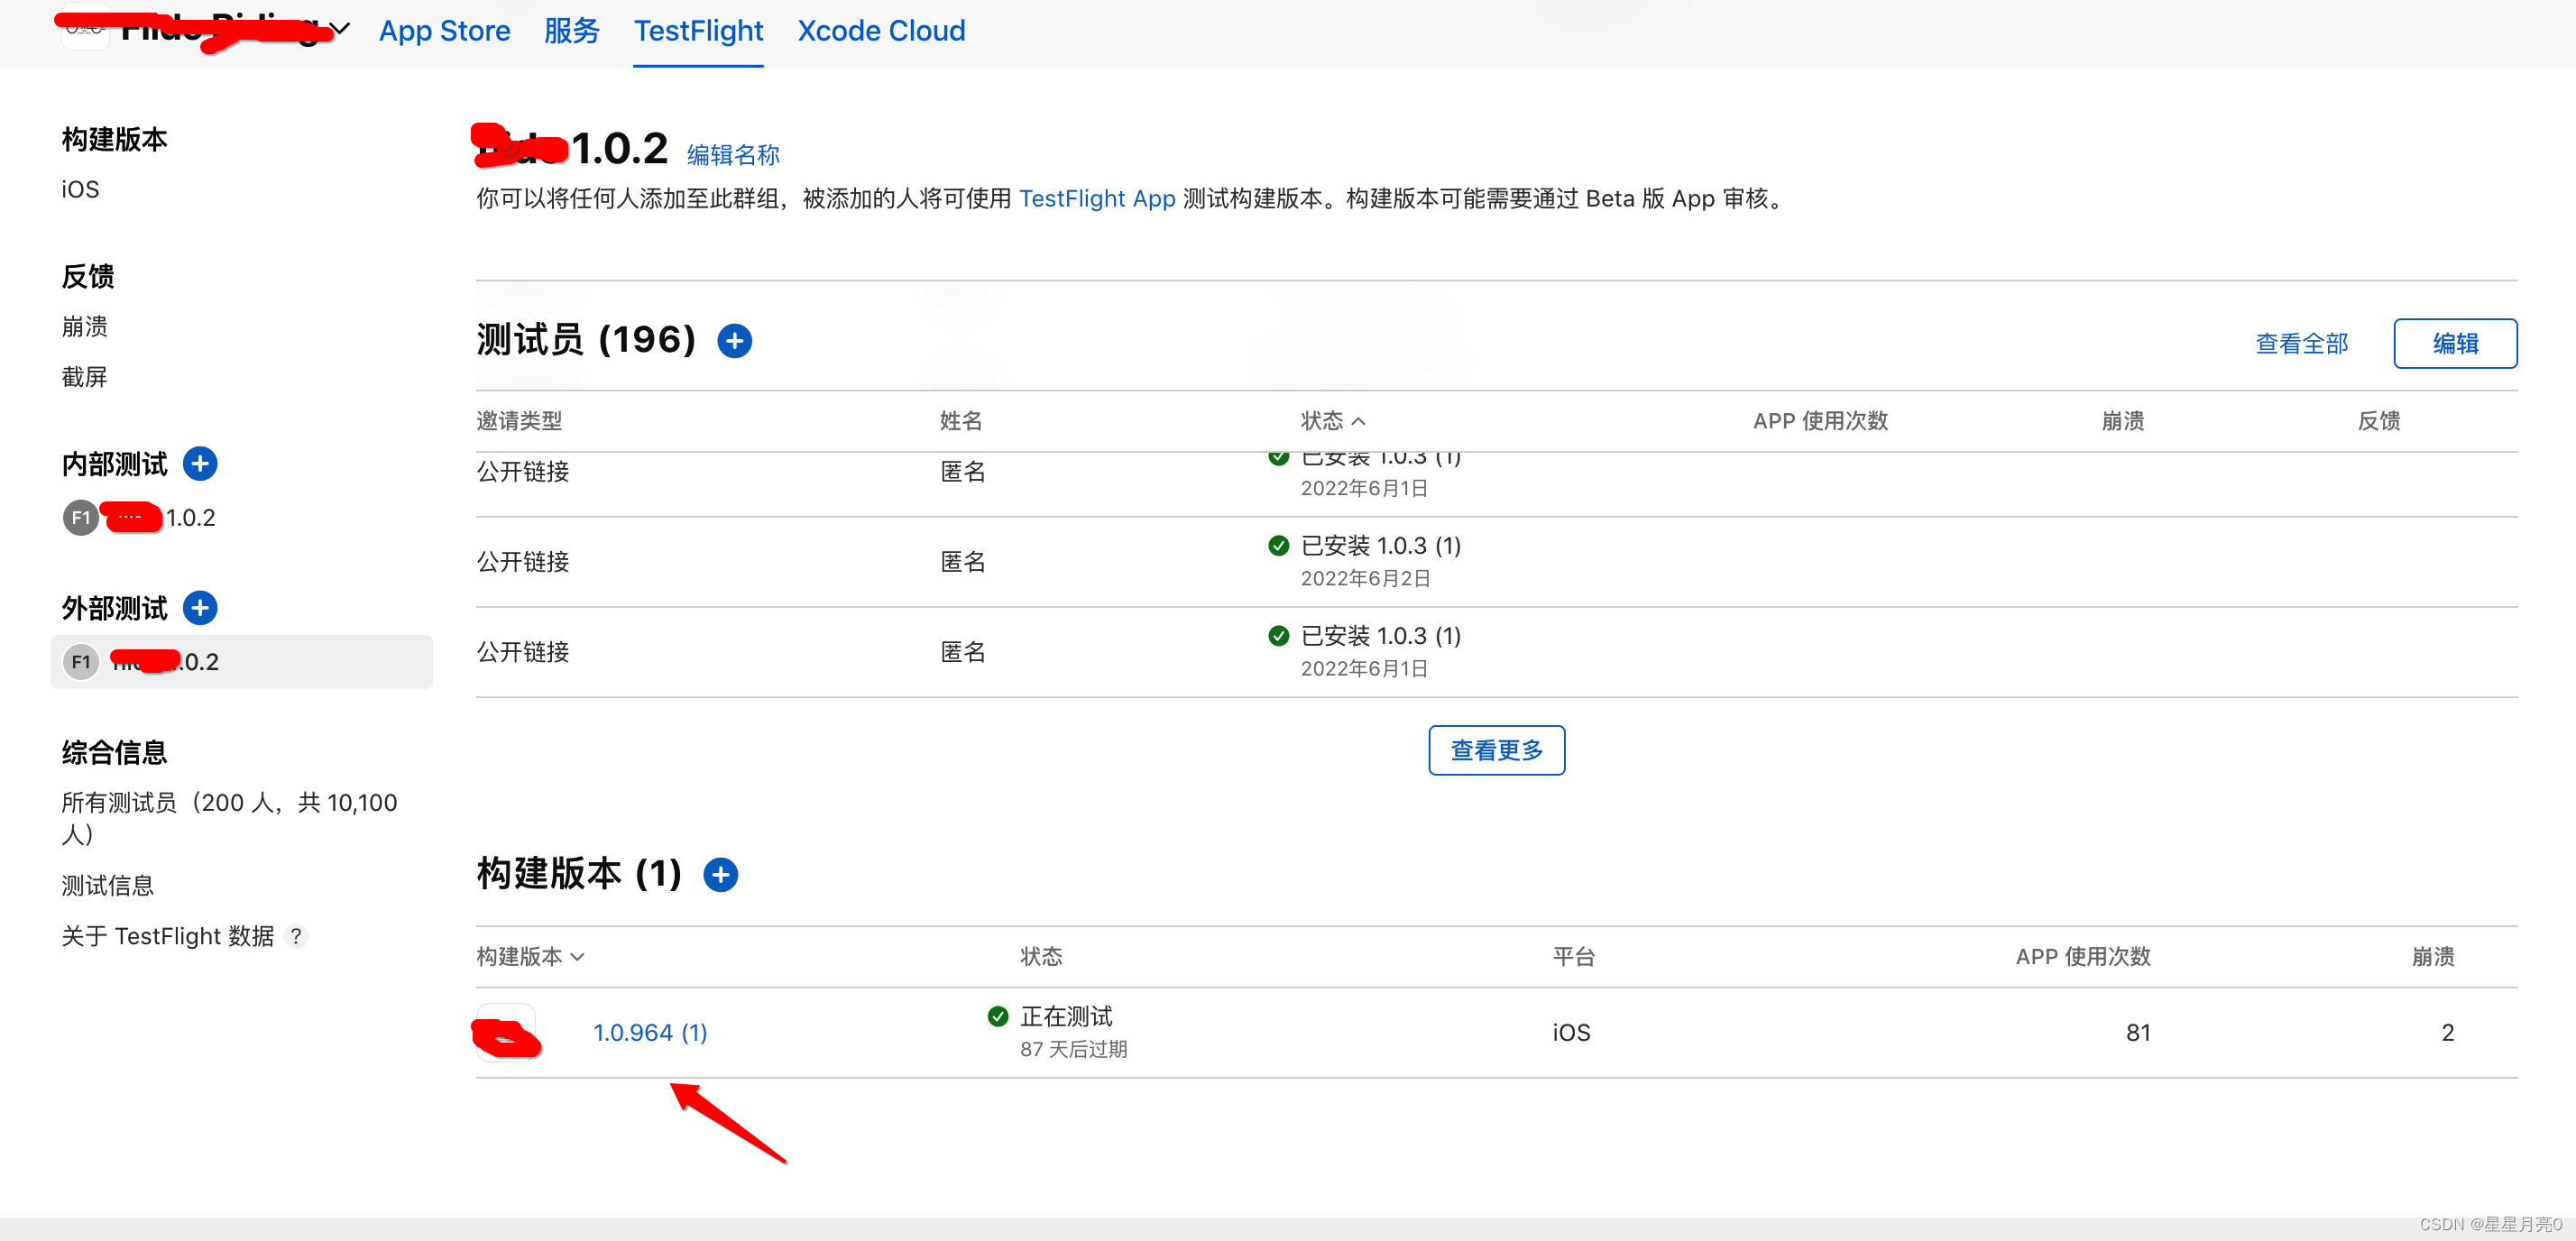Click the F1 avatar under 内部测试
The image size is (2576, 1241).
tap(81, 518)
